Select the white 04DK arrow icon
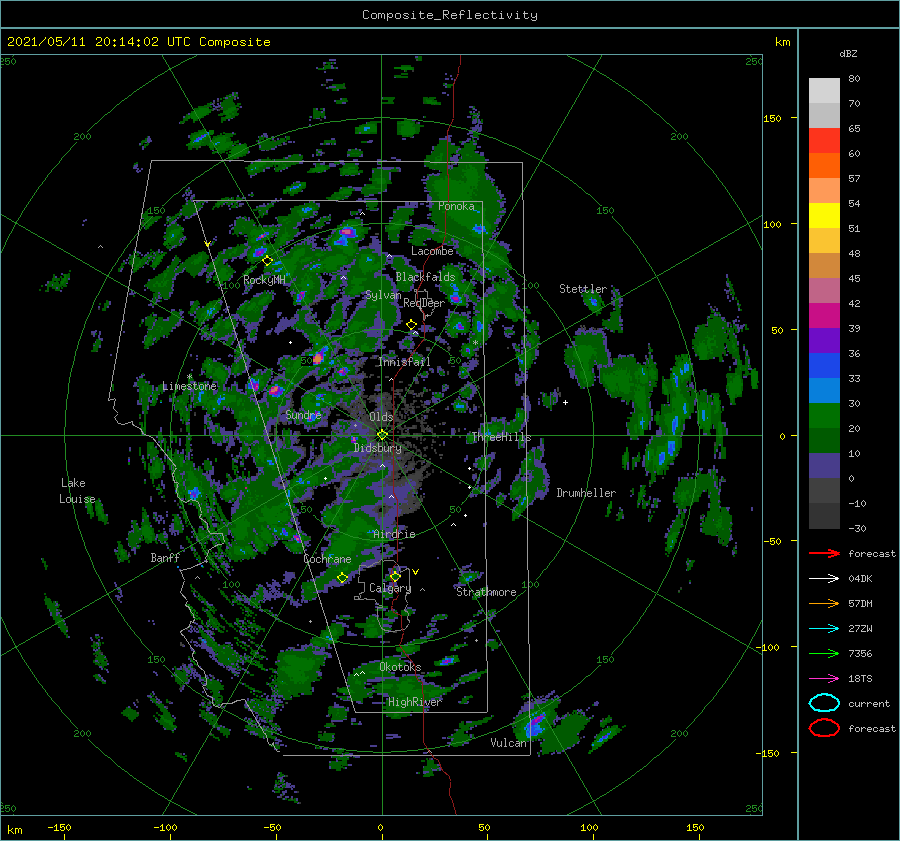This screenshot has width=900, height=841. click(824, 579)
